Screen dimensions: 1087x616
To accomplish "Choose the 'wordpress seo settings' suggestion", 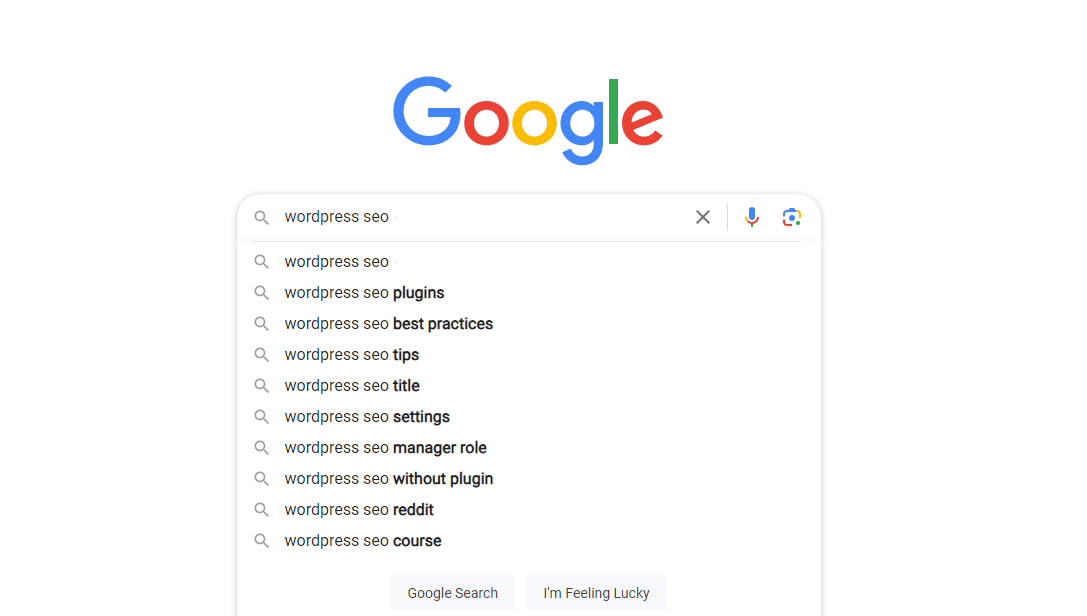I will 366,416.
